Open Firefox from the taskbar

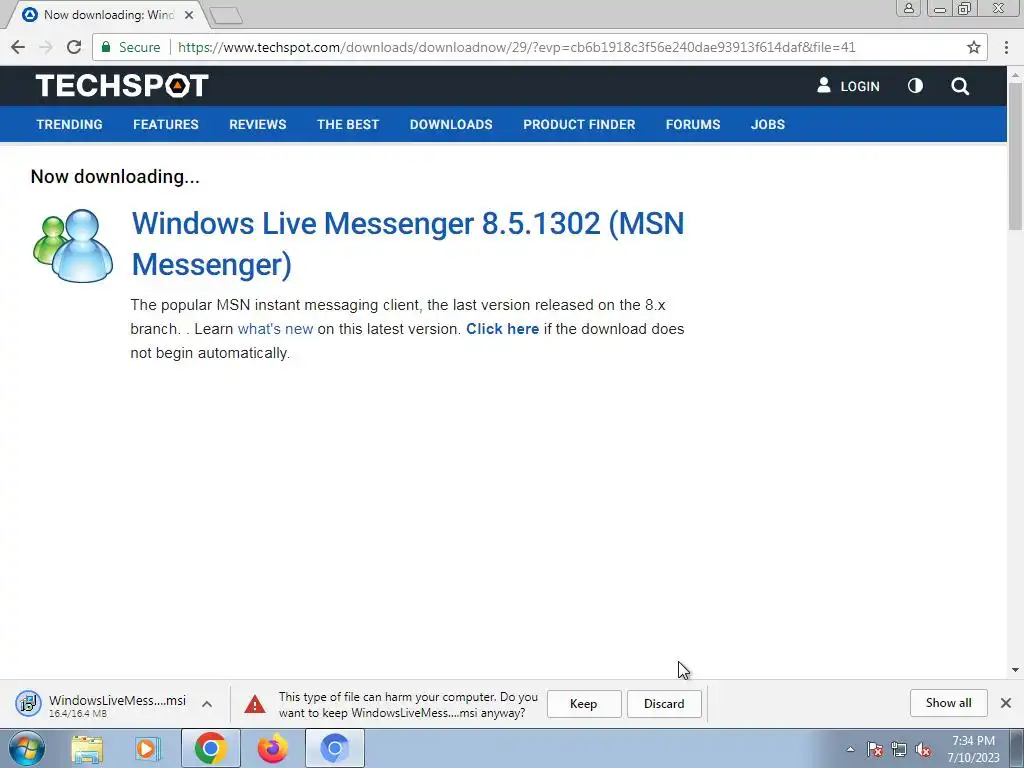[x=272, y=748]
